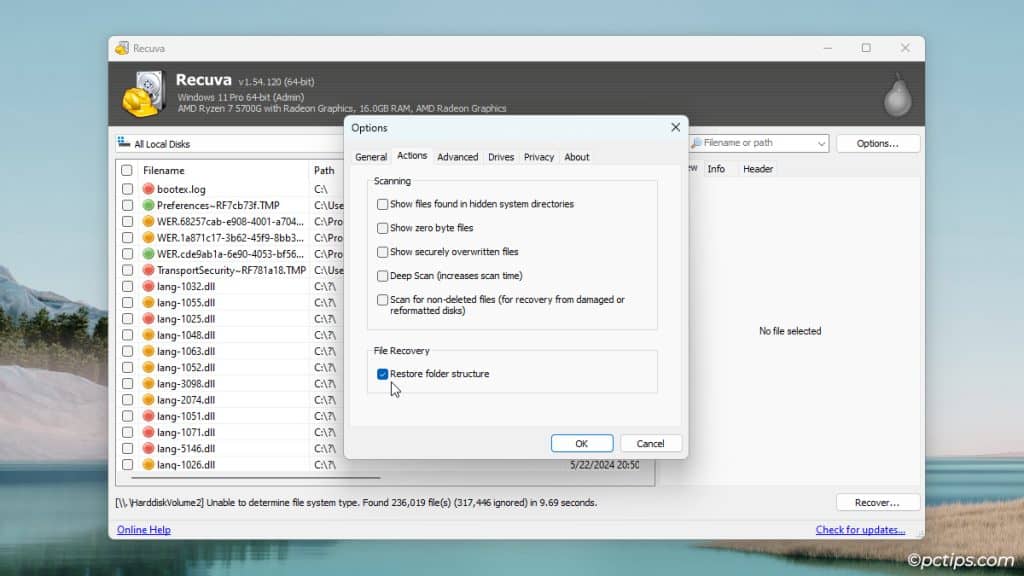1024x576 pixels.
Task: Enable Deep Scan in the Options dialog
Action: pyautogui.click(x=382, y=276)
